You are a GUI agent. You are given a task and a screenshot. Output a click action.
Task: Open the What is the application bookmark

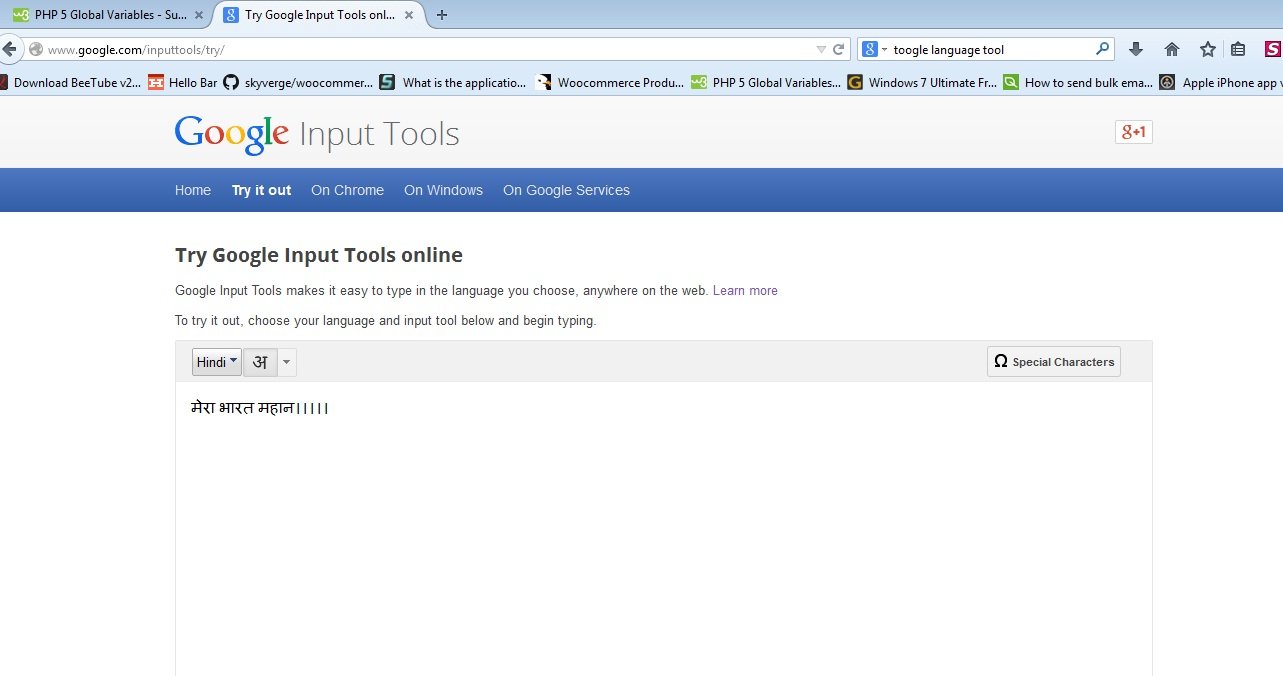[x=453, y=83]
